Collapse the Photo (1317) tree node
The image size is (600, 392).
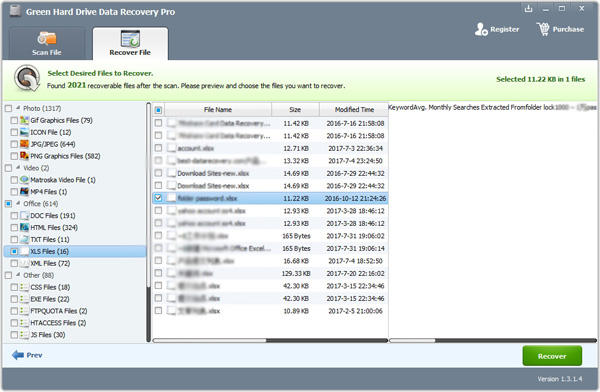pos(18,108)
